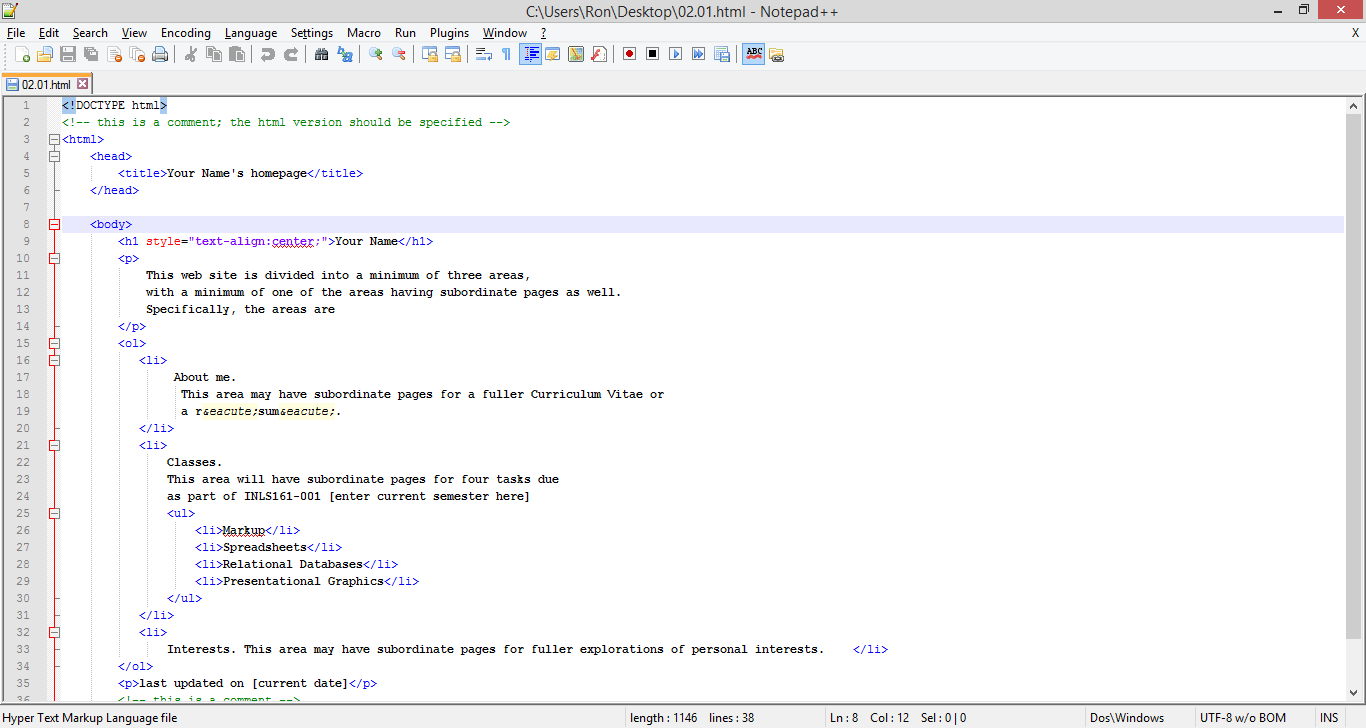Screen dimensions: 1366x728
Task: Click the UTF-8 w/o BOM status field
Action: tap(1243, 718)
